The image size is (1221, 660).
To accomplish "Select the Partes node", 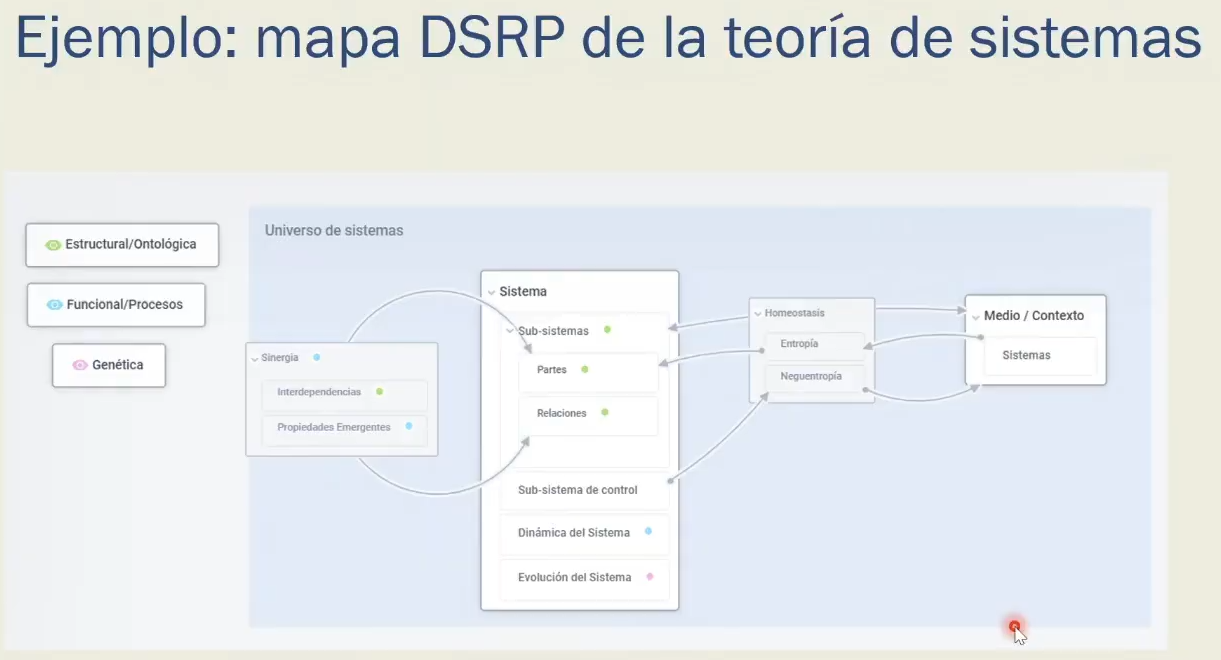I will [588, 372].
